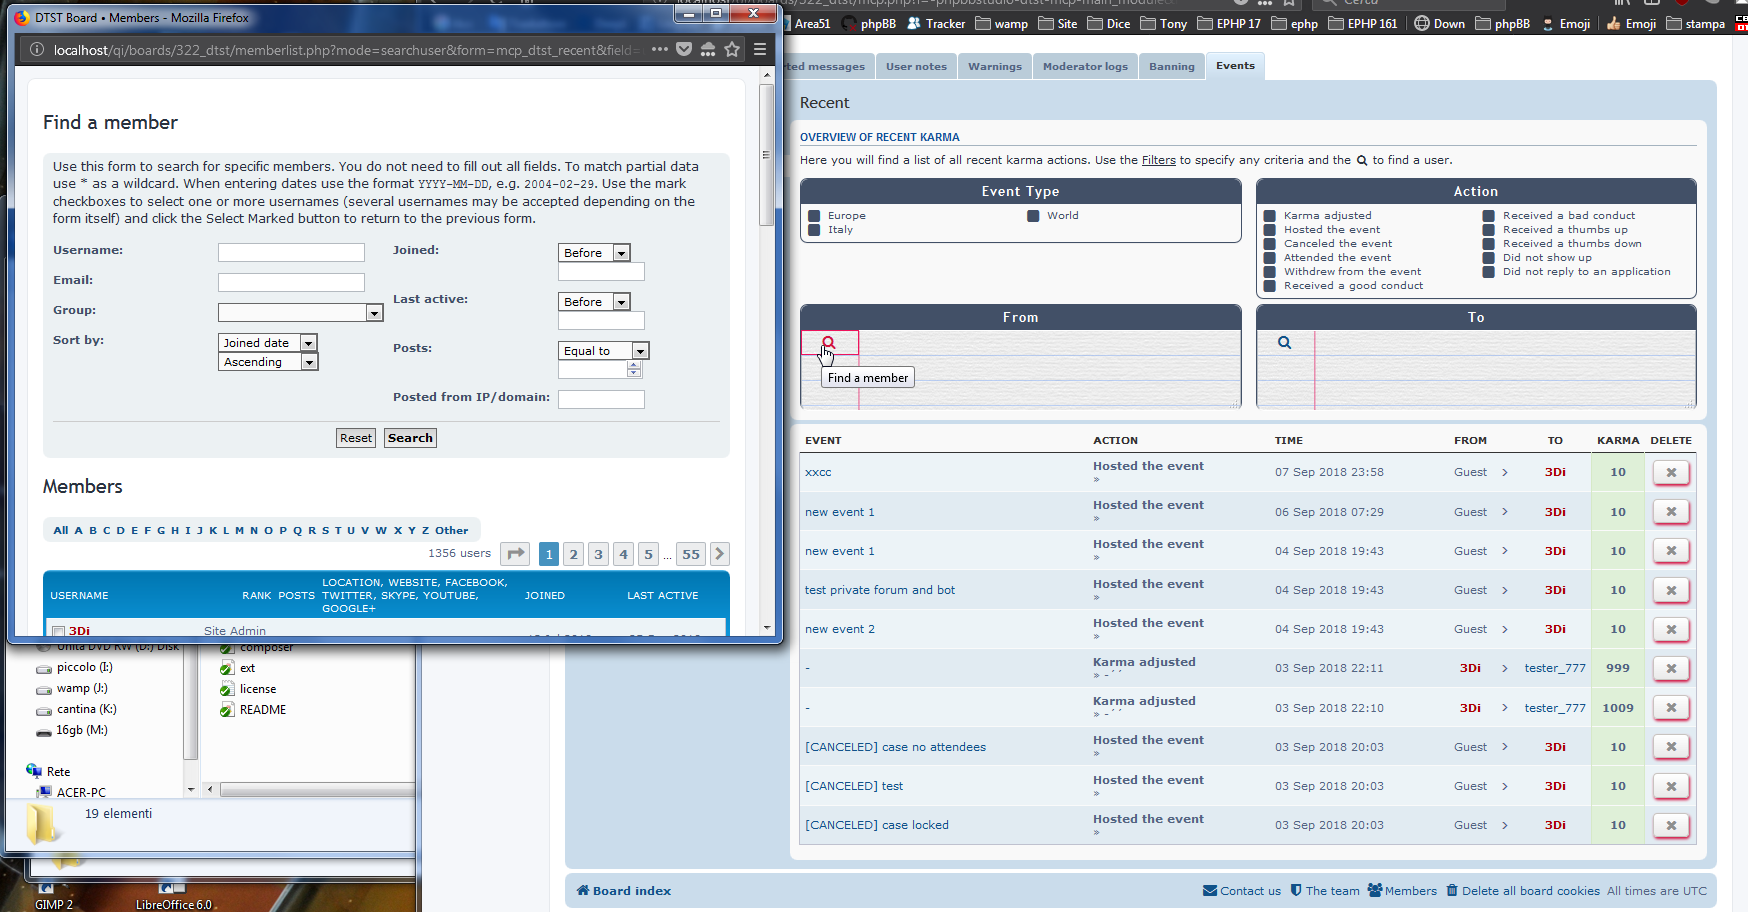This screenshot has height=912, width=1748.
Task: Open GIMP 2 desktop shortcut
Action: [54, 897]
